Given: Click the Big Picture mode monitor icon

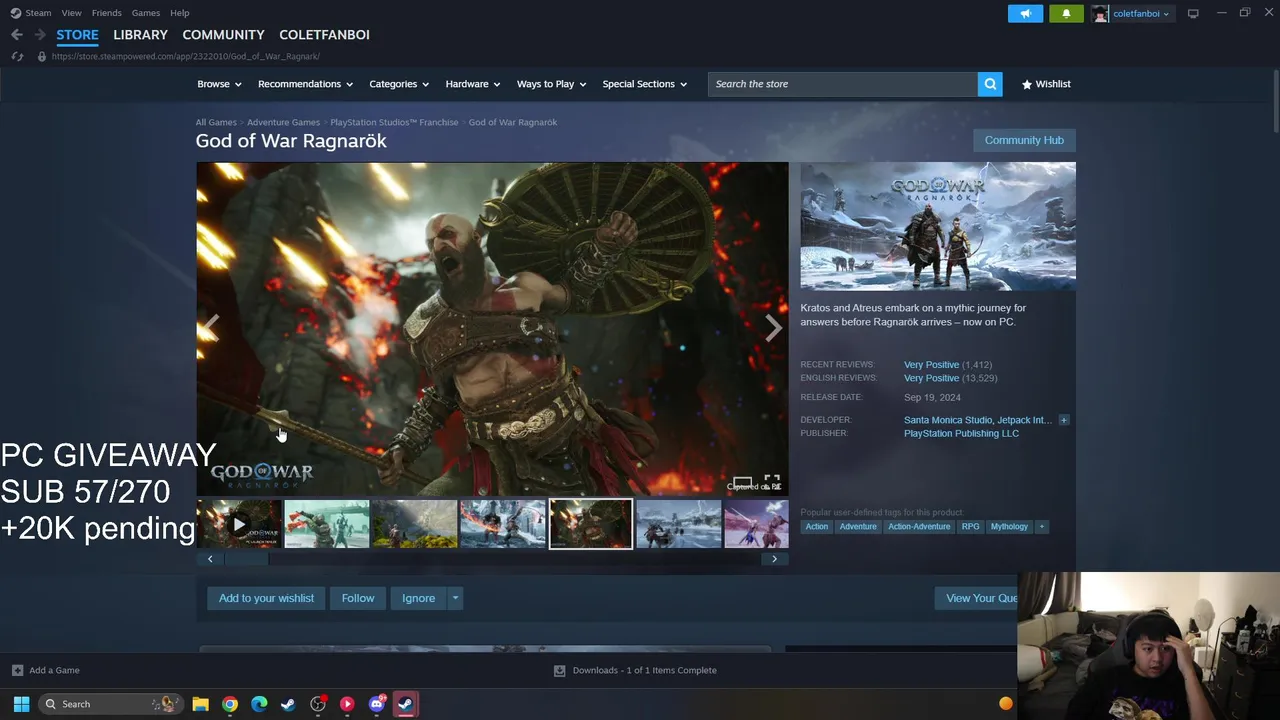Looking at the screenshot, I should pyautogui.click(x=1193, y=13).
